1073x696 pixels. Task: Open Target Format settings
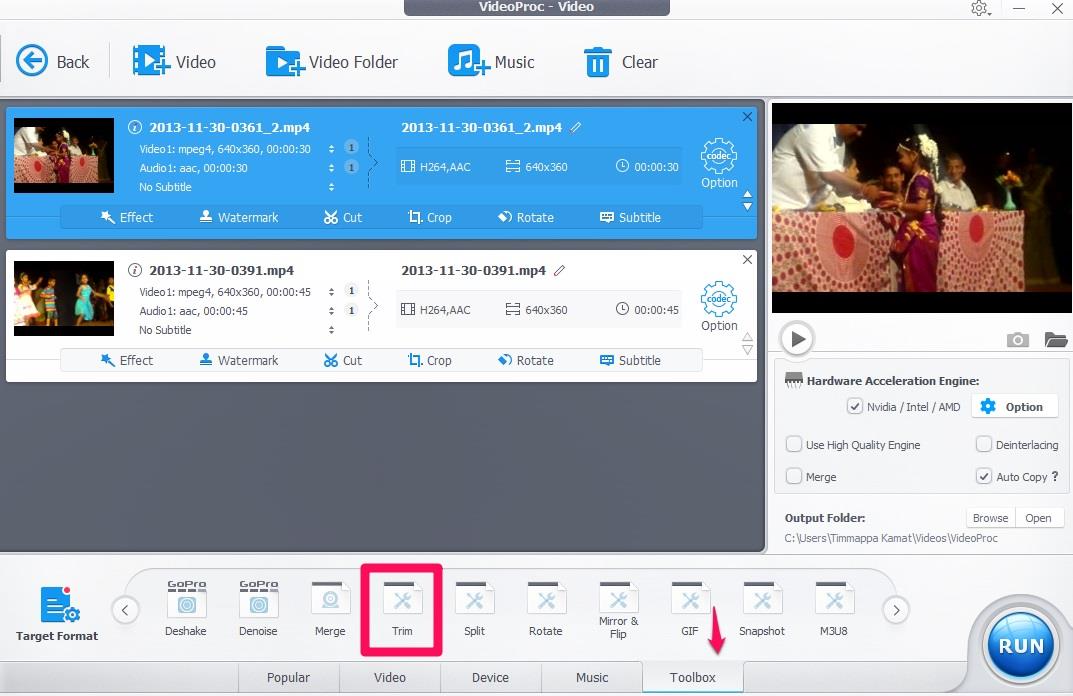click(57, 614)
